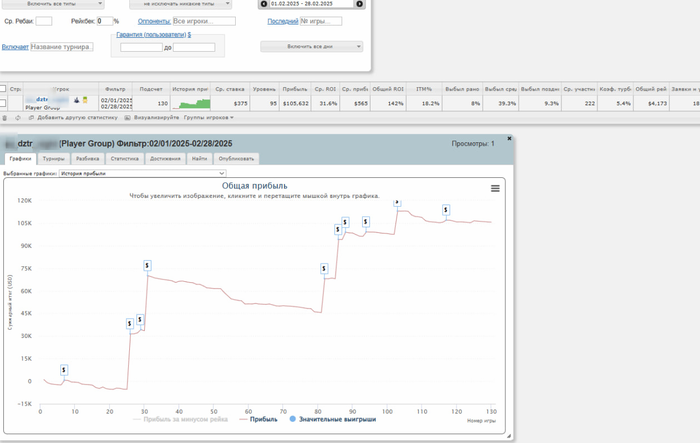Click the yellow badge icon next to player

[85, 100]
